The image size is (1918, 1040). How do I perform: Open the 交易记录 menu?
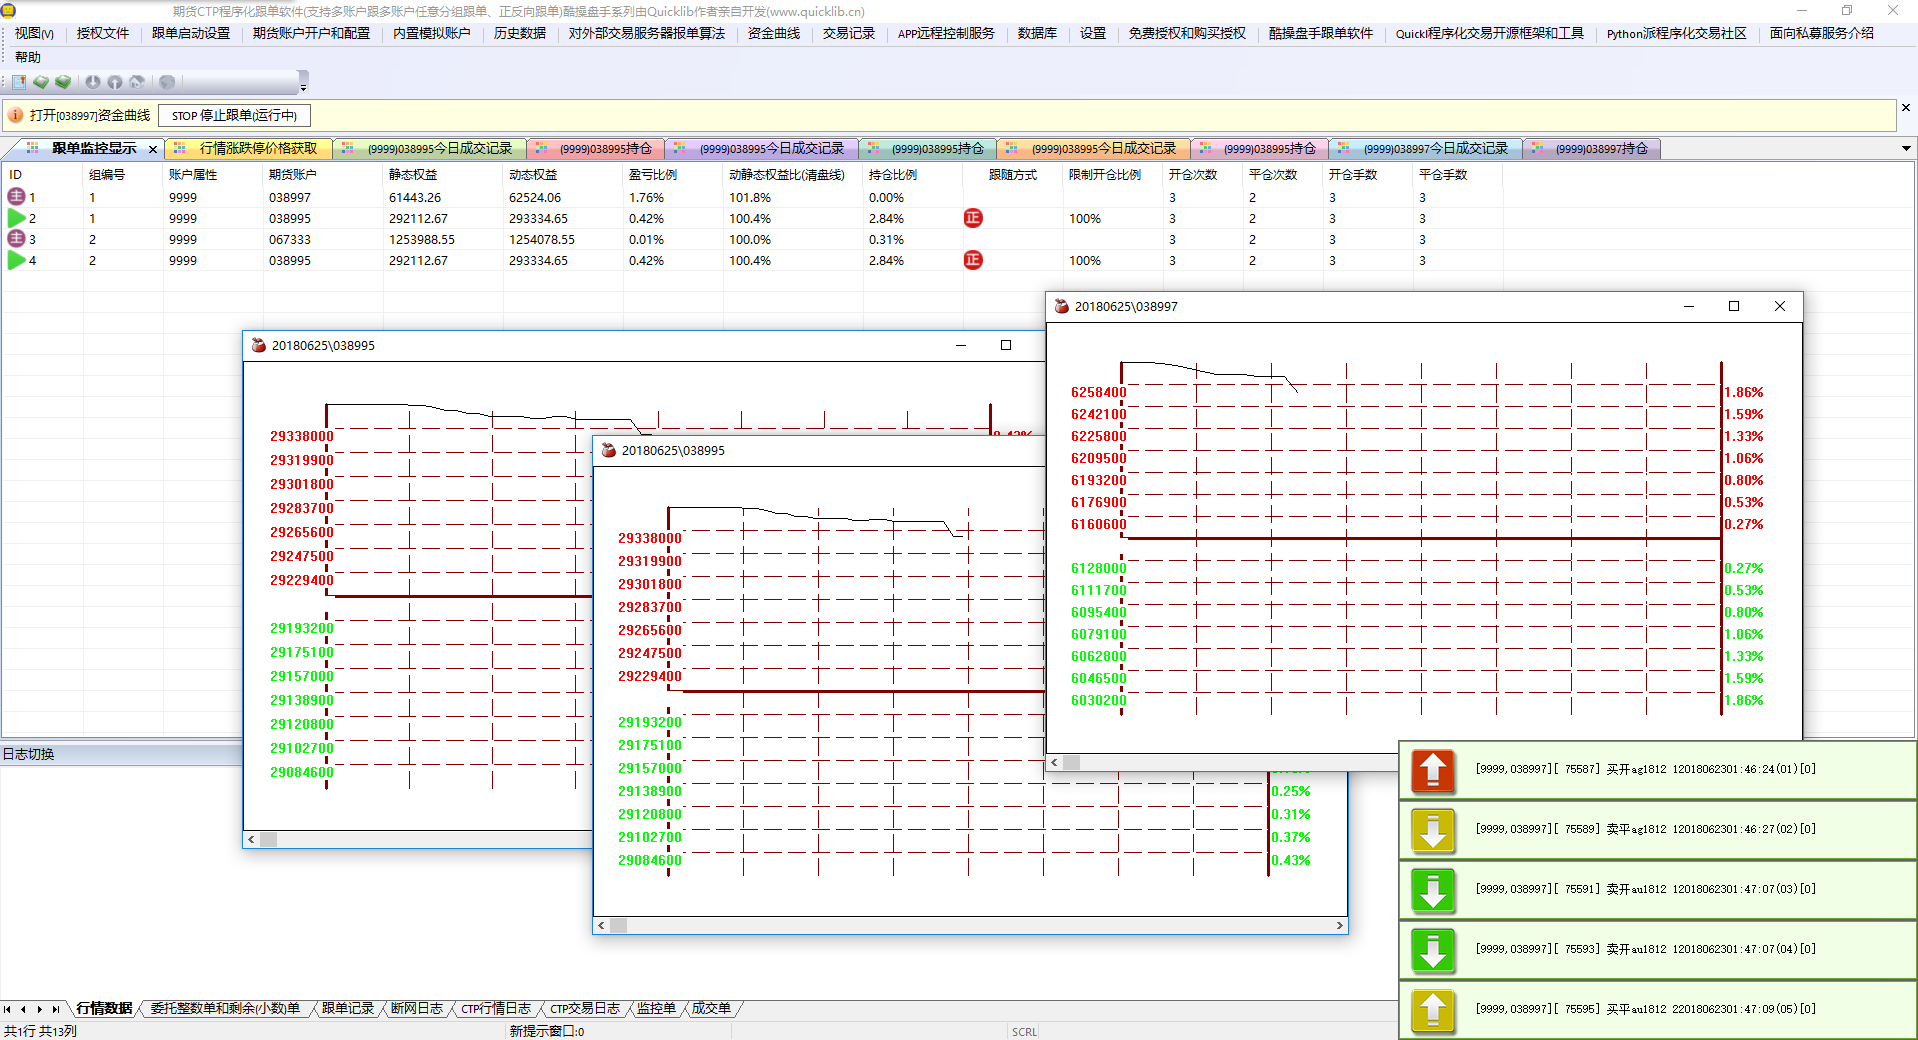pyautogui.click(x=849, y=34)
